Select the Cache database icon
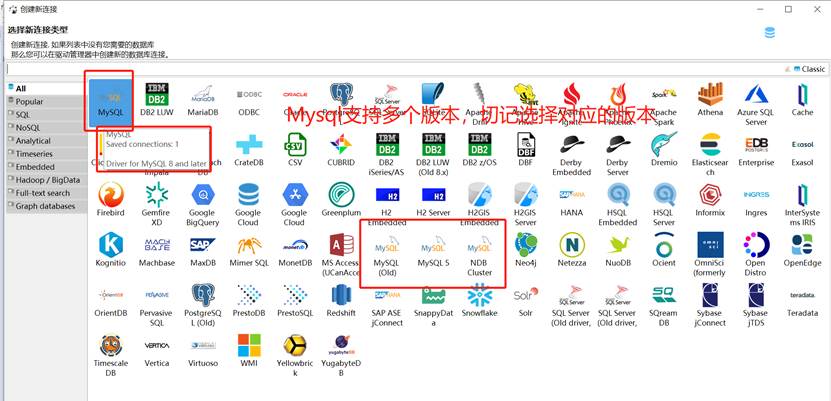831x401 pixels. [802, 100]
